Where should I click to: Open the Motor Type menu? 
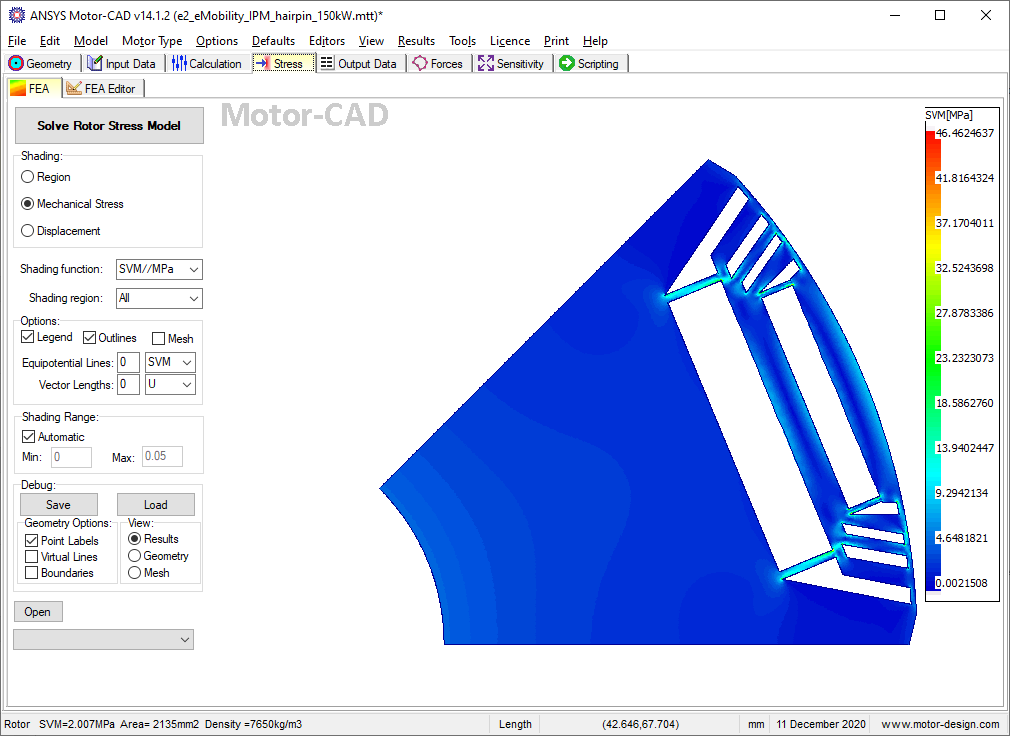(x=152, y=41)
